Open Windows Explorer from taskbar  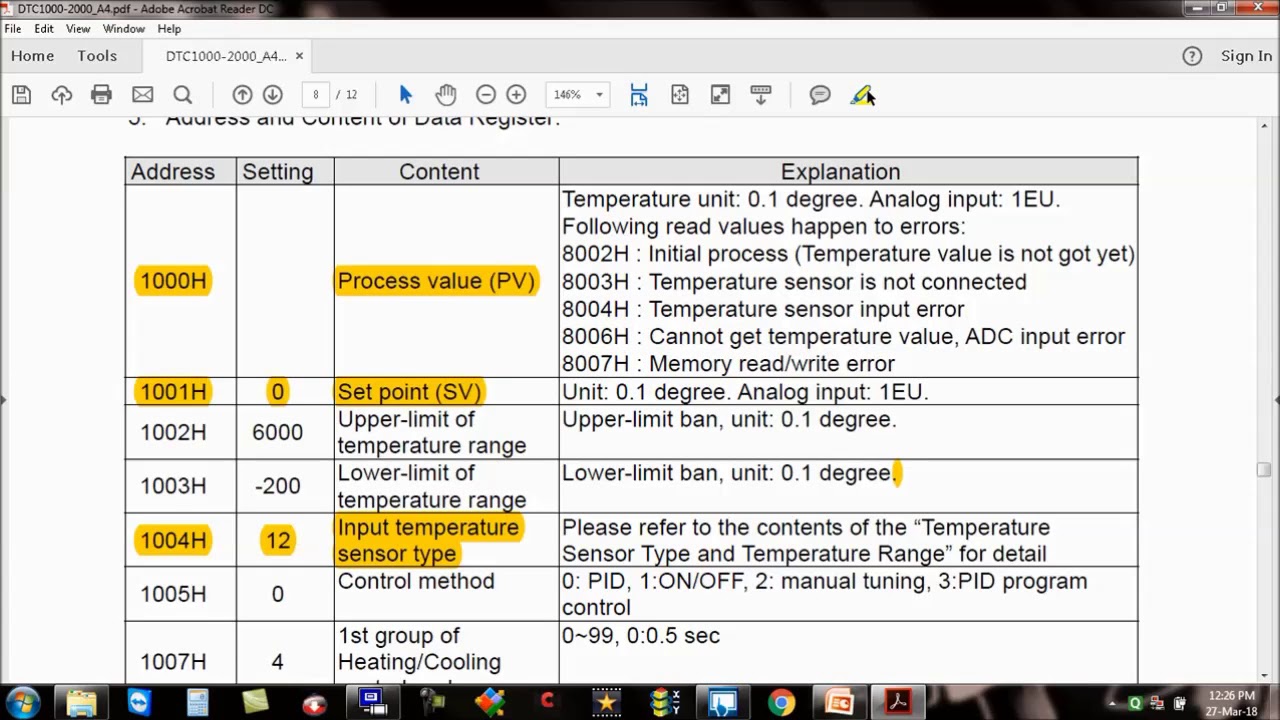81,702
